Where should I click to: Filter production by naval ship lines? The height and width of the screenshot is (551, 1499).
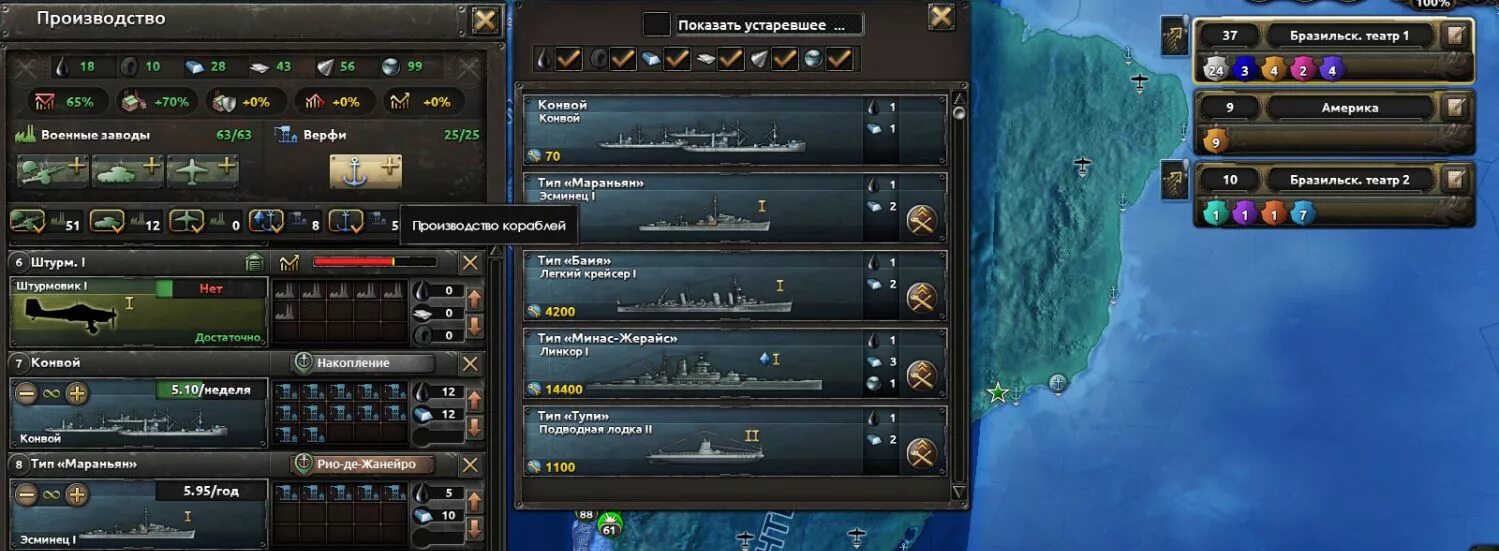point(345,221)
